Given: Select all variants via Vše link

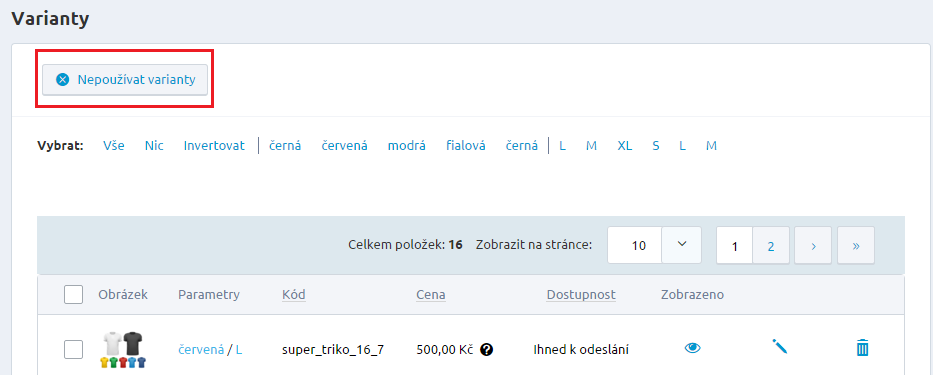Looking at the screenshot, I should [114, 146].
